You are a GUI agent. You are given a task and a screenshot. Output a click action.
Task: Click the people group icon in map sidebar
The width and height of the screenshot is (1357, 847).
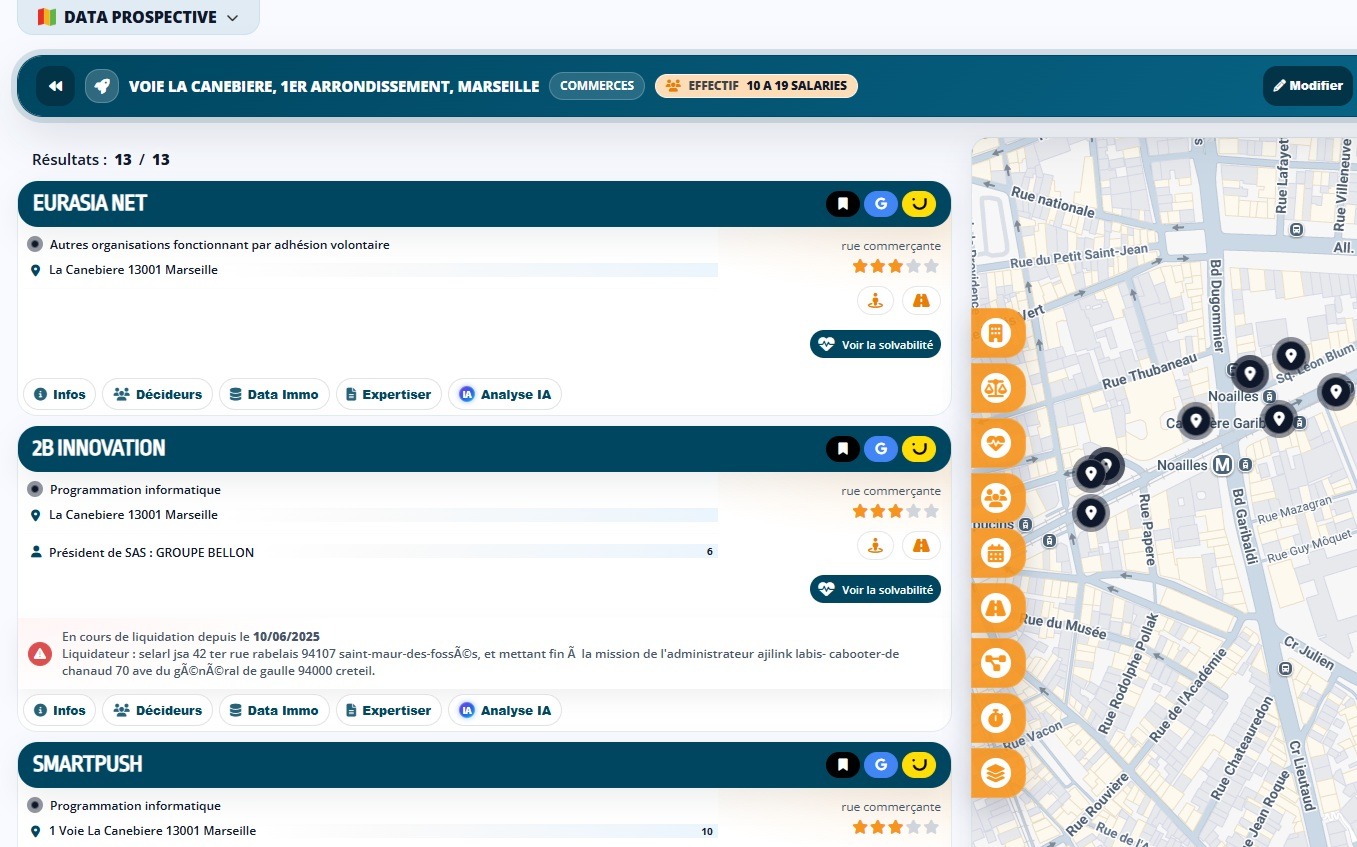996,498
